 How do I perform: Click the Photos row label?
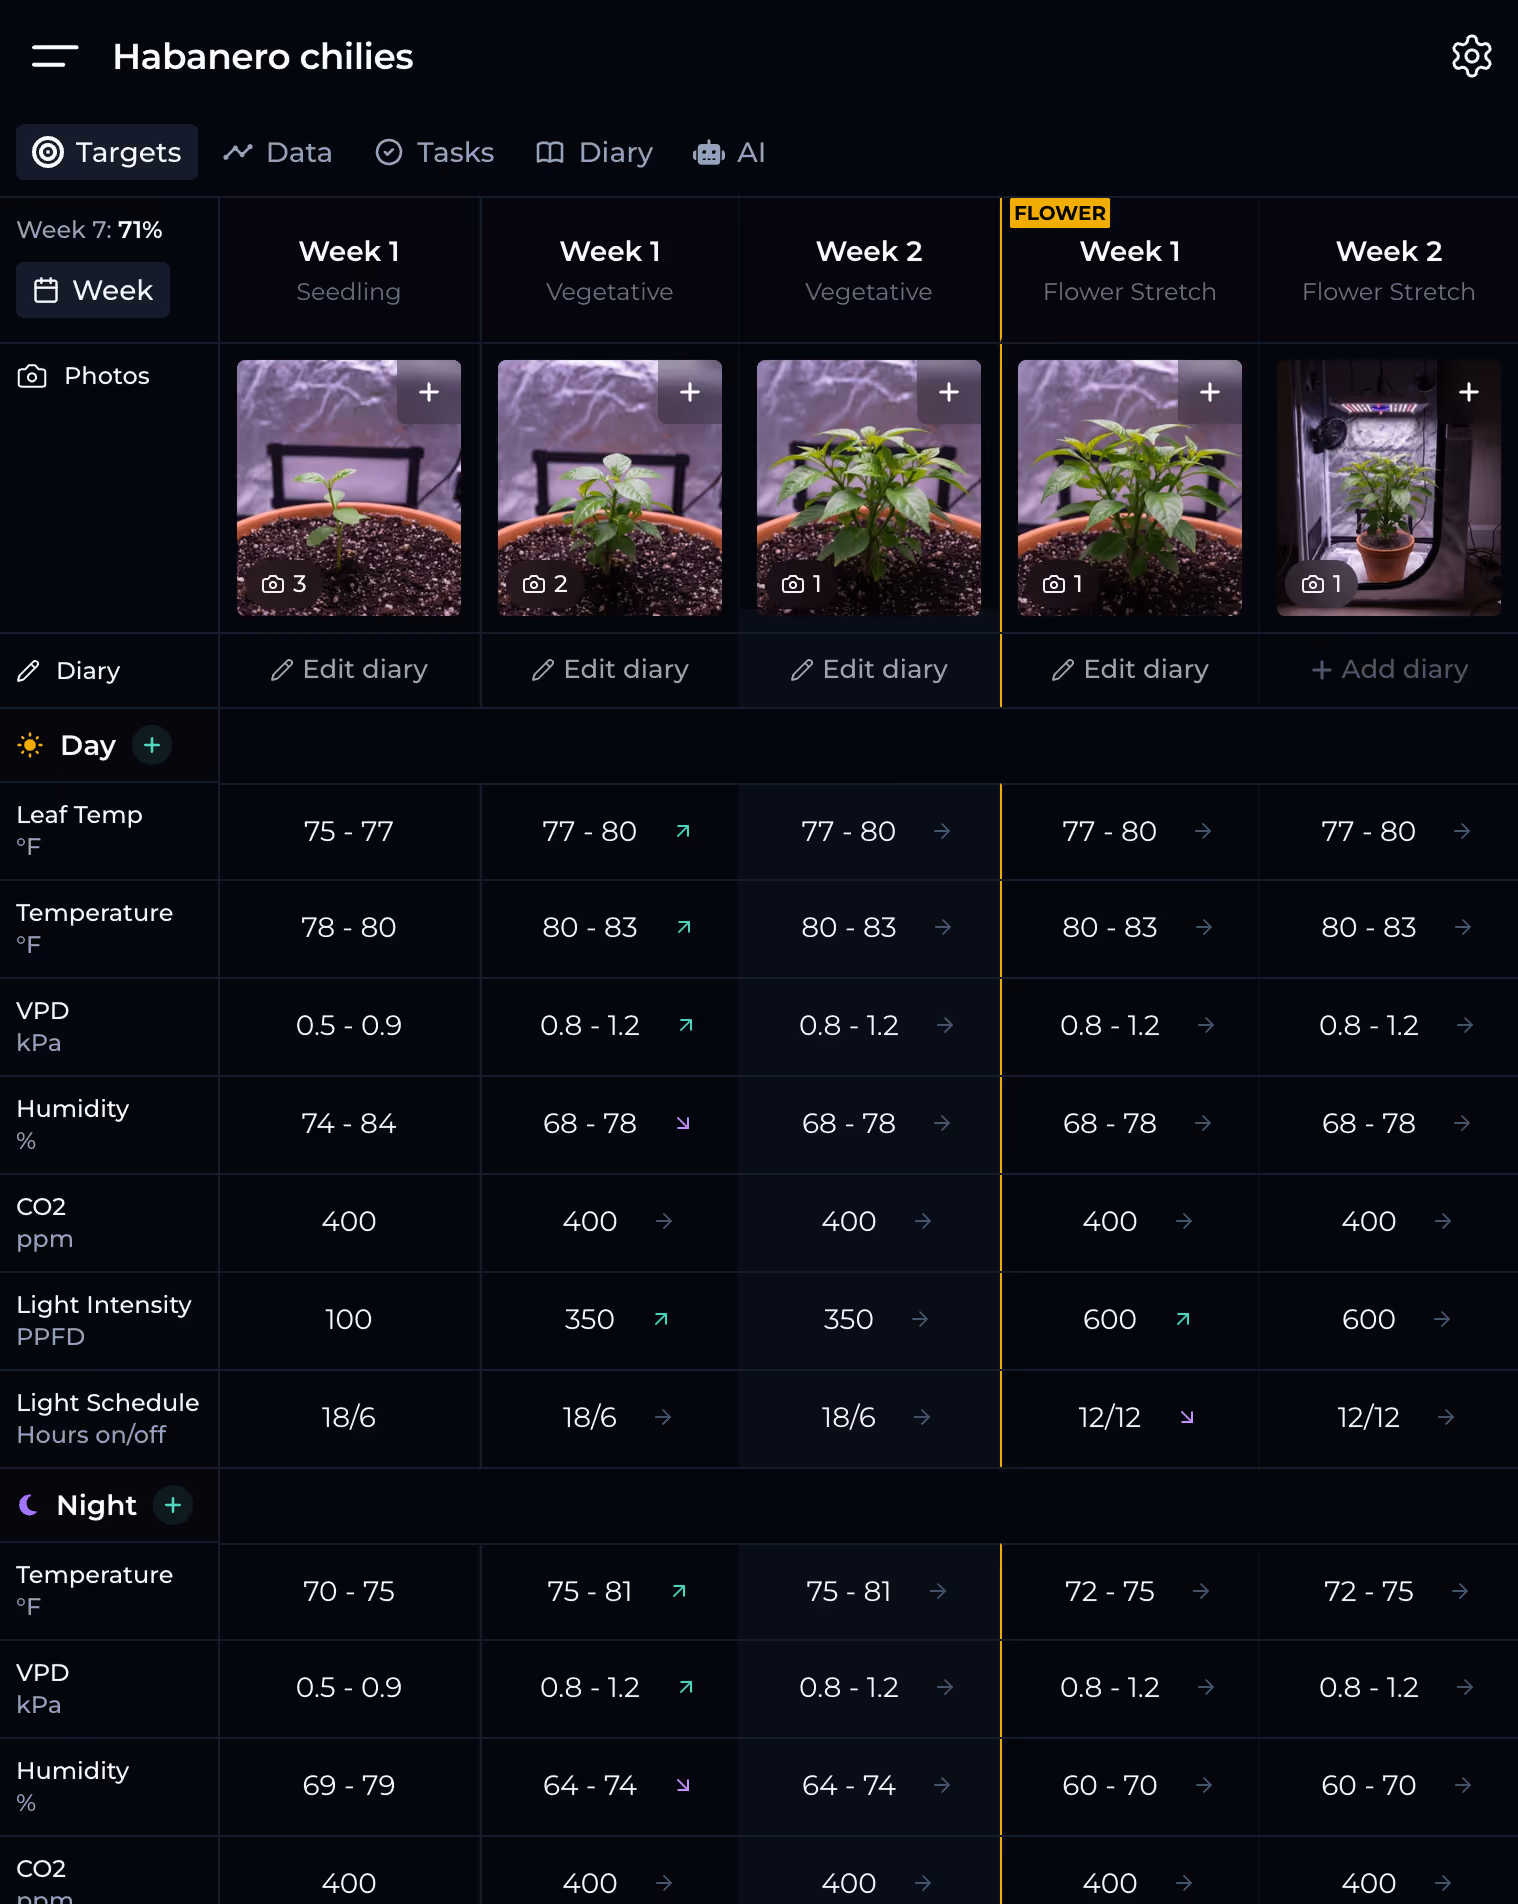point(84,376)
